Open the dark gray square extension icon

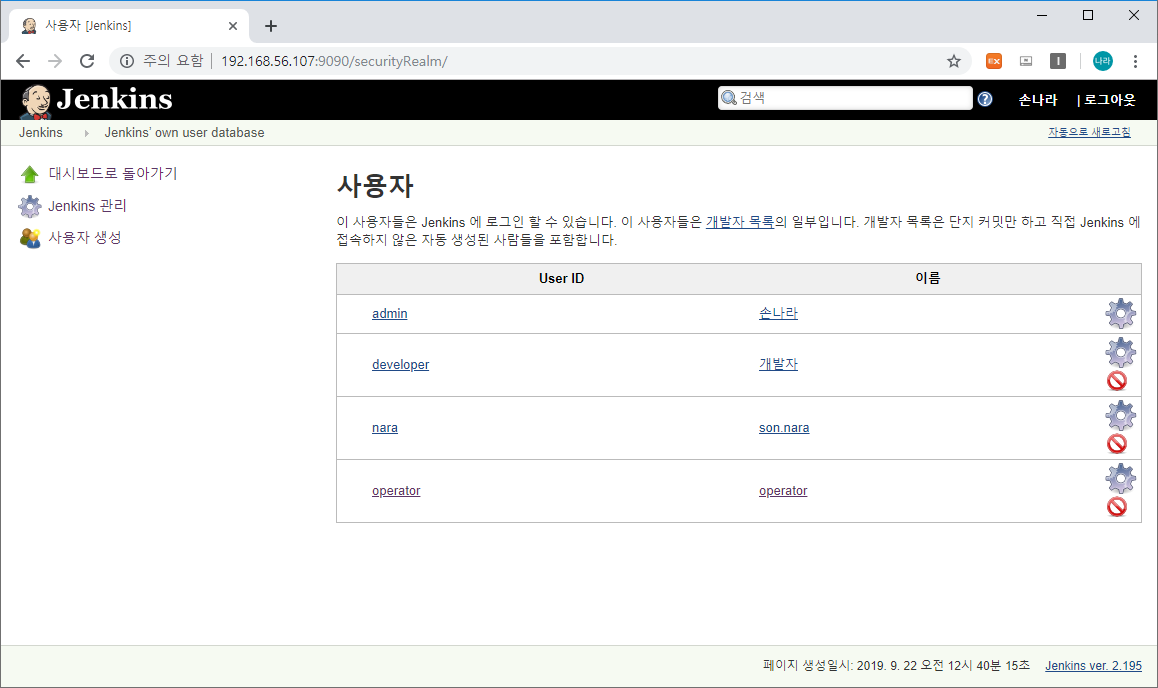[1058, 61]
